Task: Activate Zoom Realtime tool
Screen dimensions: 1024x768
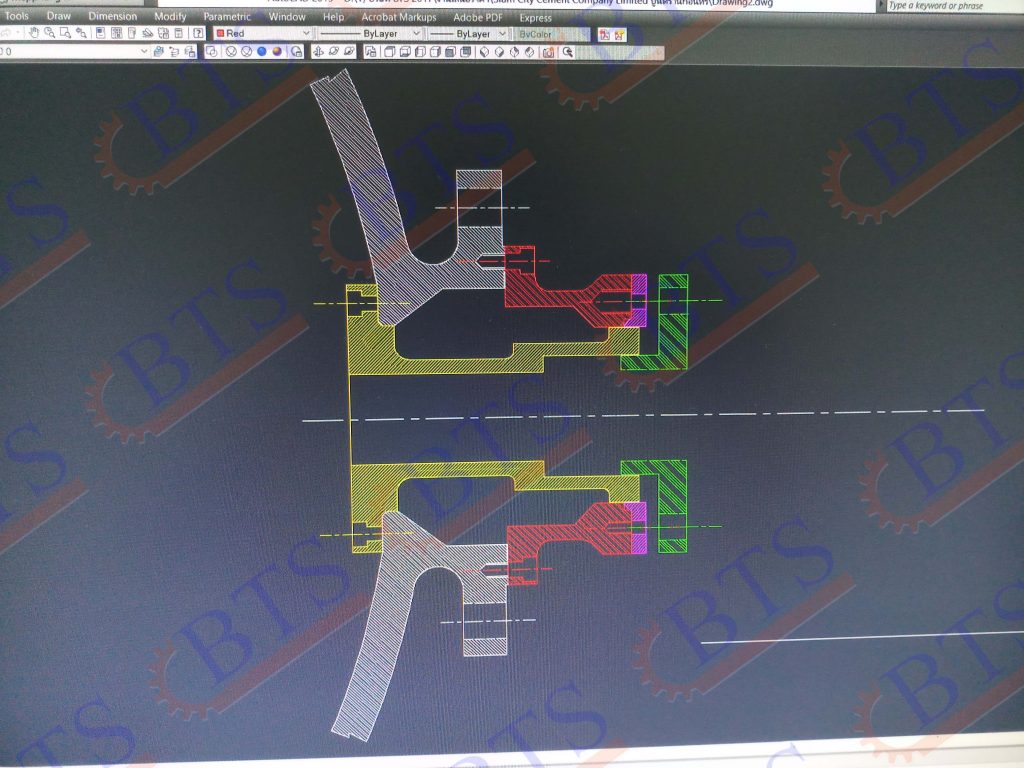Action: pos(50,33)
